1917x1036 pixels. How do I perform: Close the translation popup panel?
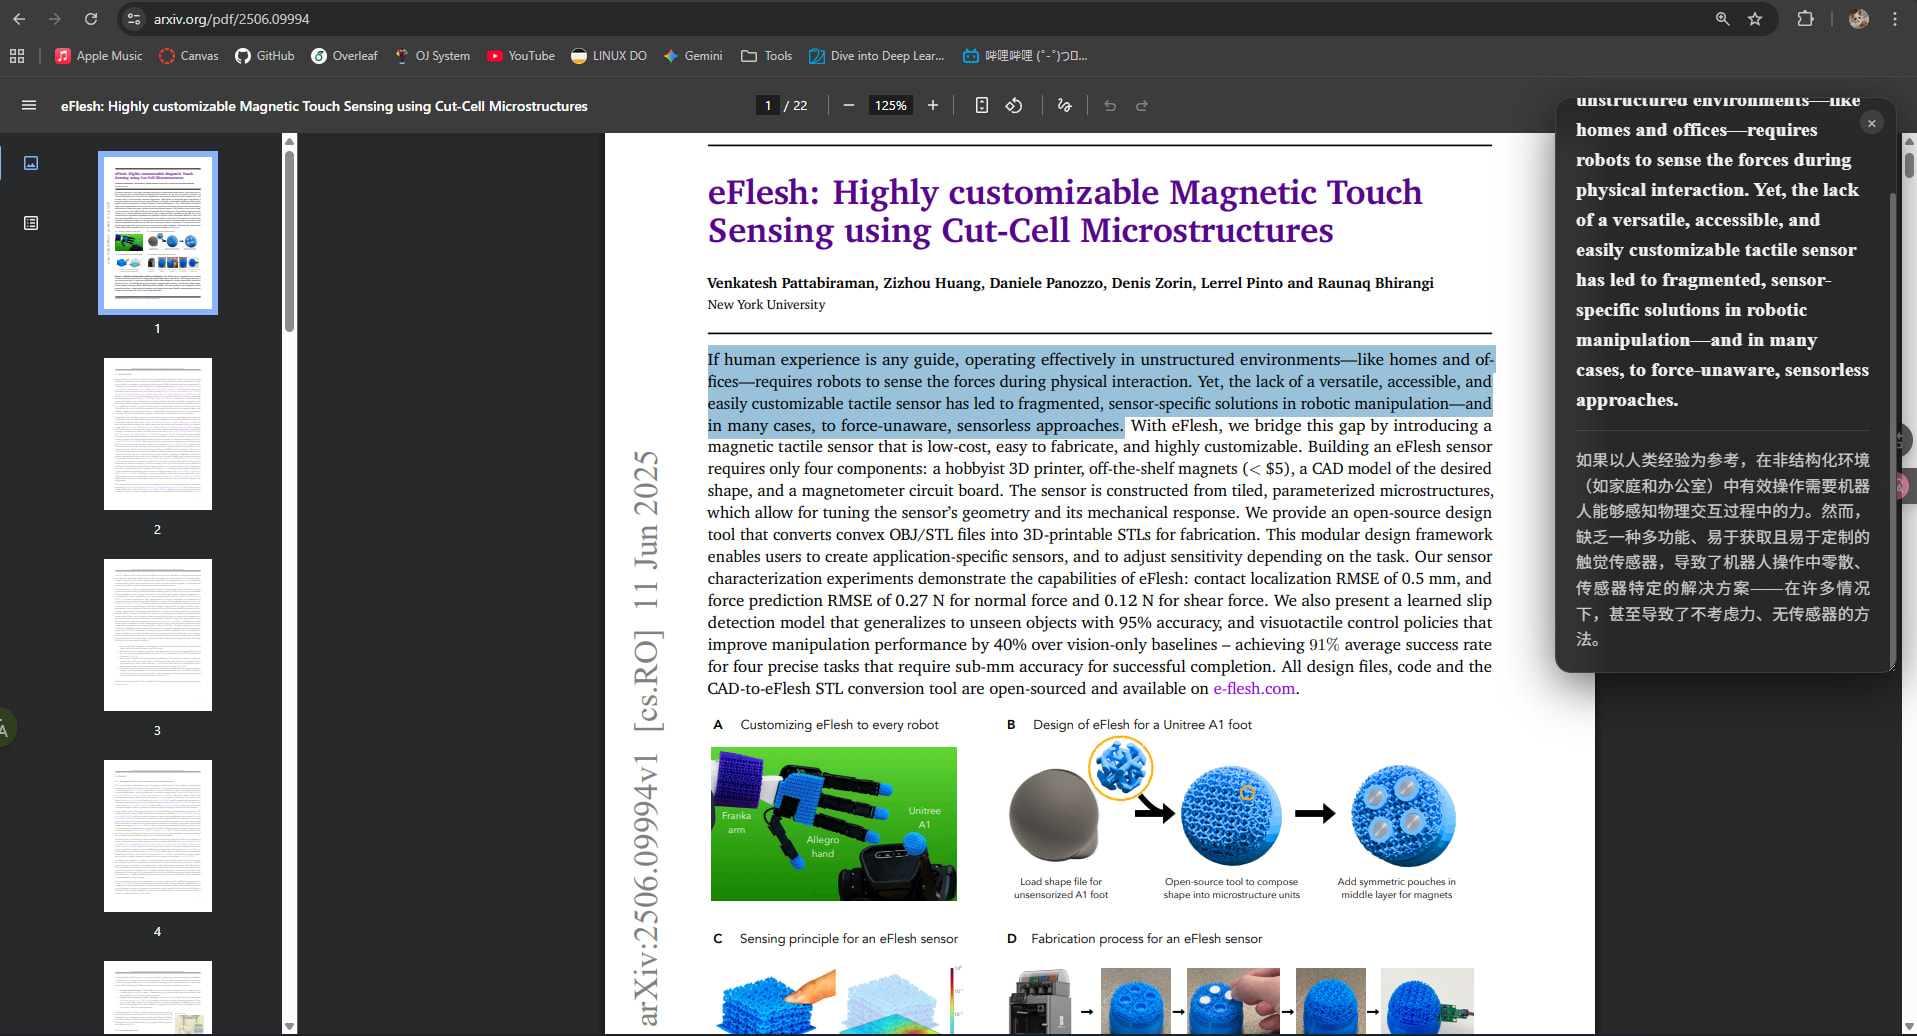pos(1872,123)
